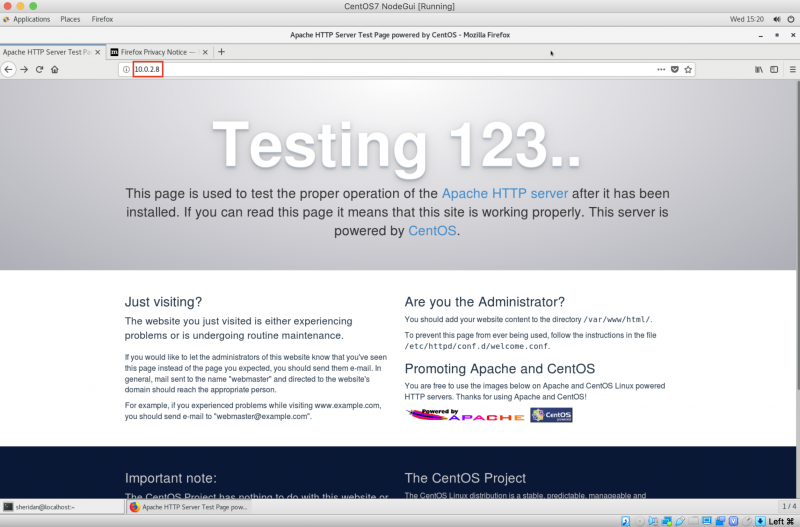Screen dimensions: 800x527
Task: Reload the Apache test page
Action: pyautogui.click(x=39, y=69)
